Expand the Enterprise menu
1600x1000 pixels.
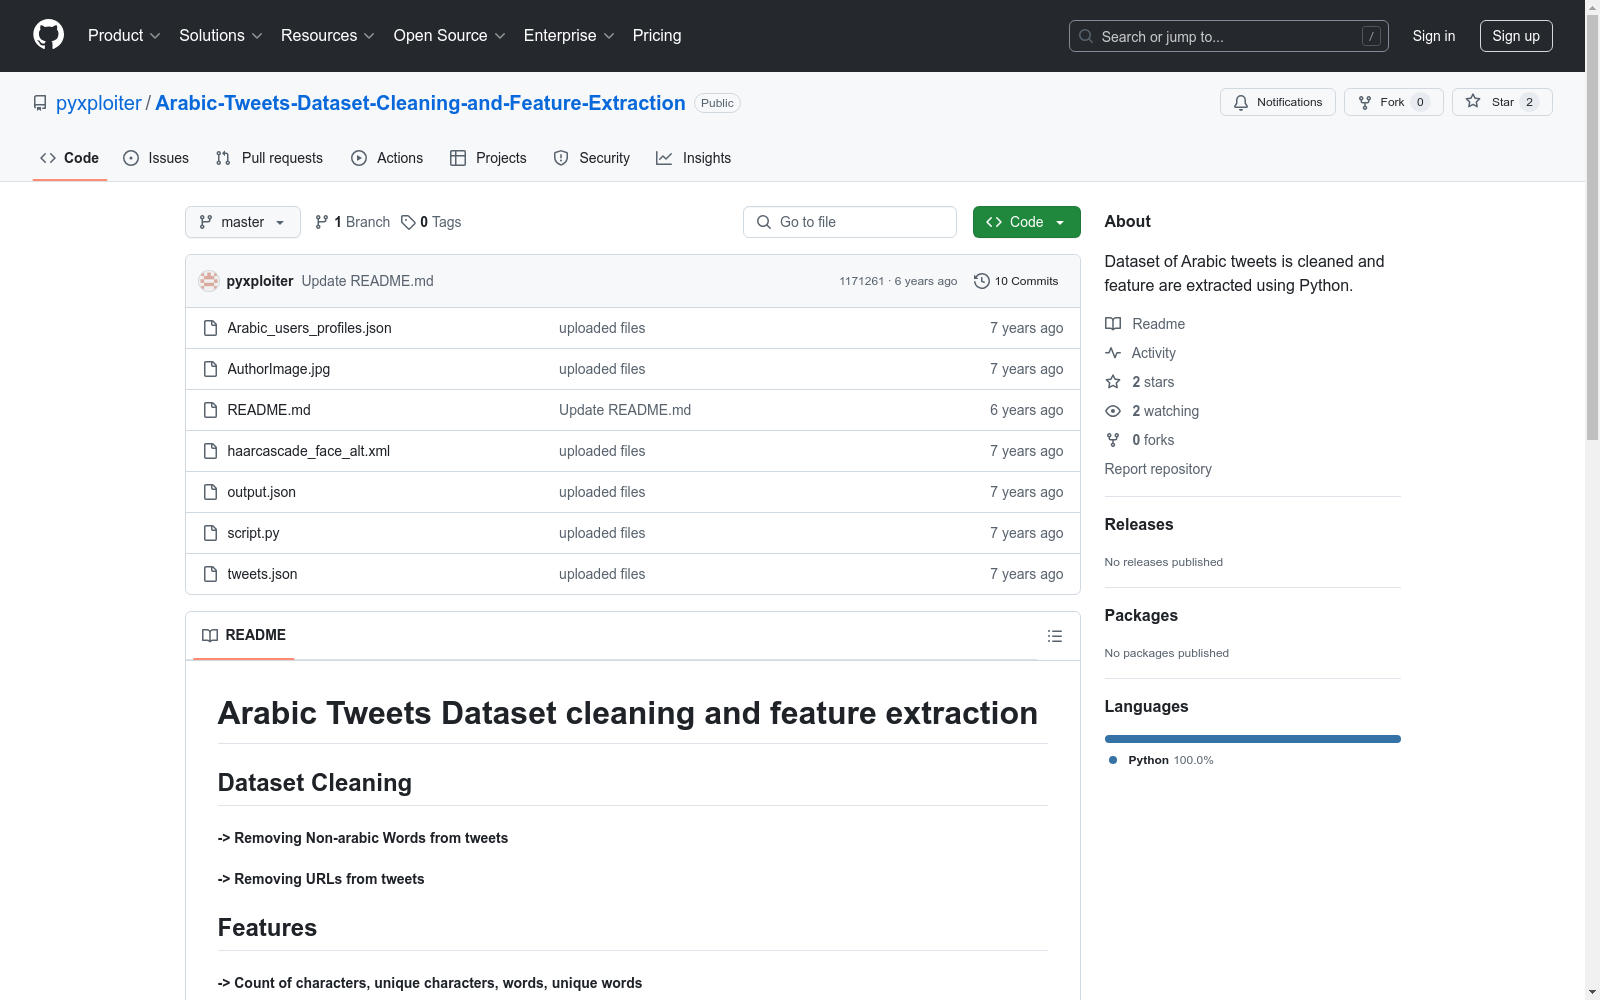point(570,35)
